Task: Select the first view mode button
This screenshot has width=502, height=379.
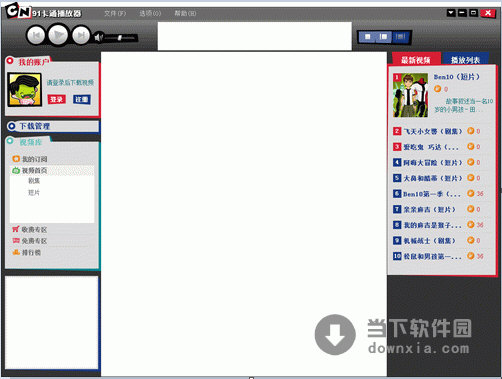Action: point(367,37)
